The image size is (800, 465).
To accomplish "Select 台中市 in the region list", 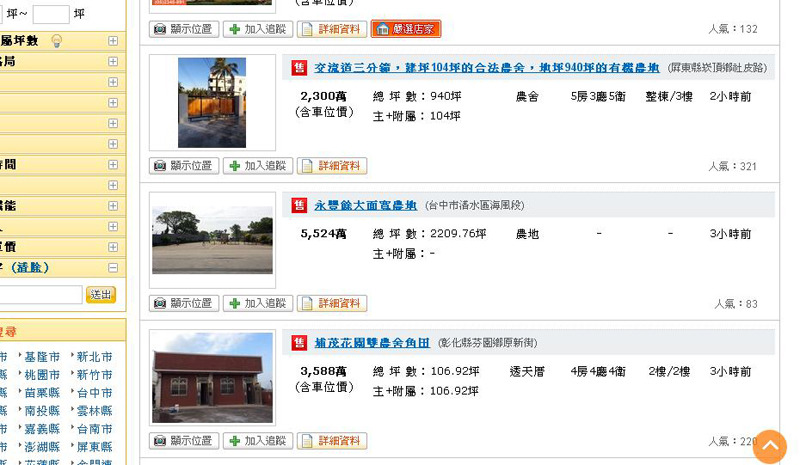I will point(94,393).
